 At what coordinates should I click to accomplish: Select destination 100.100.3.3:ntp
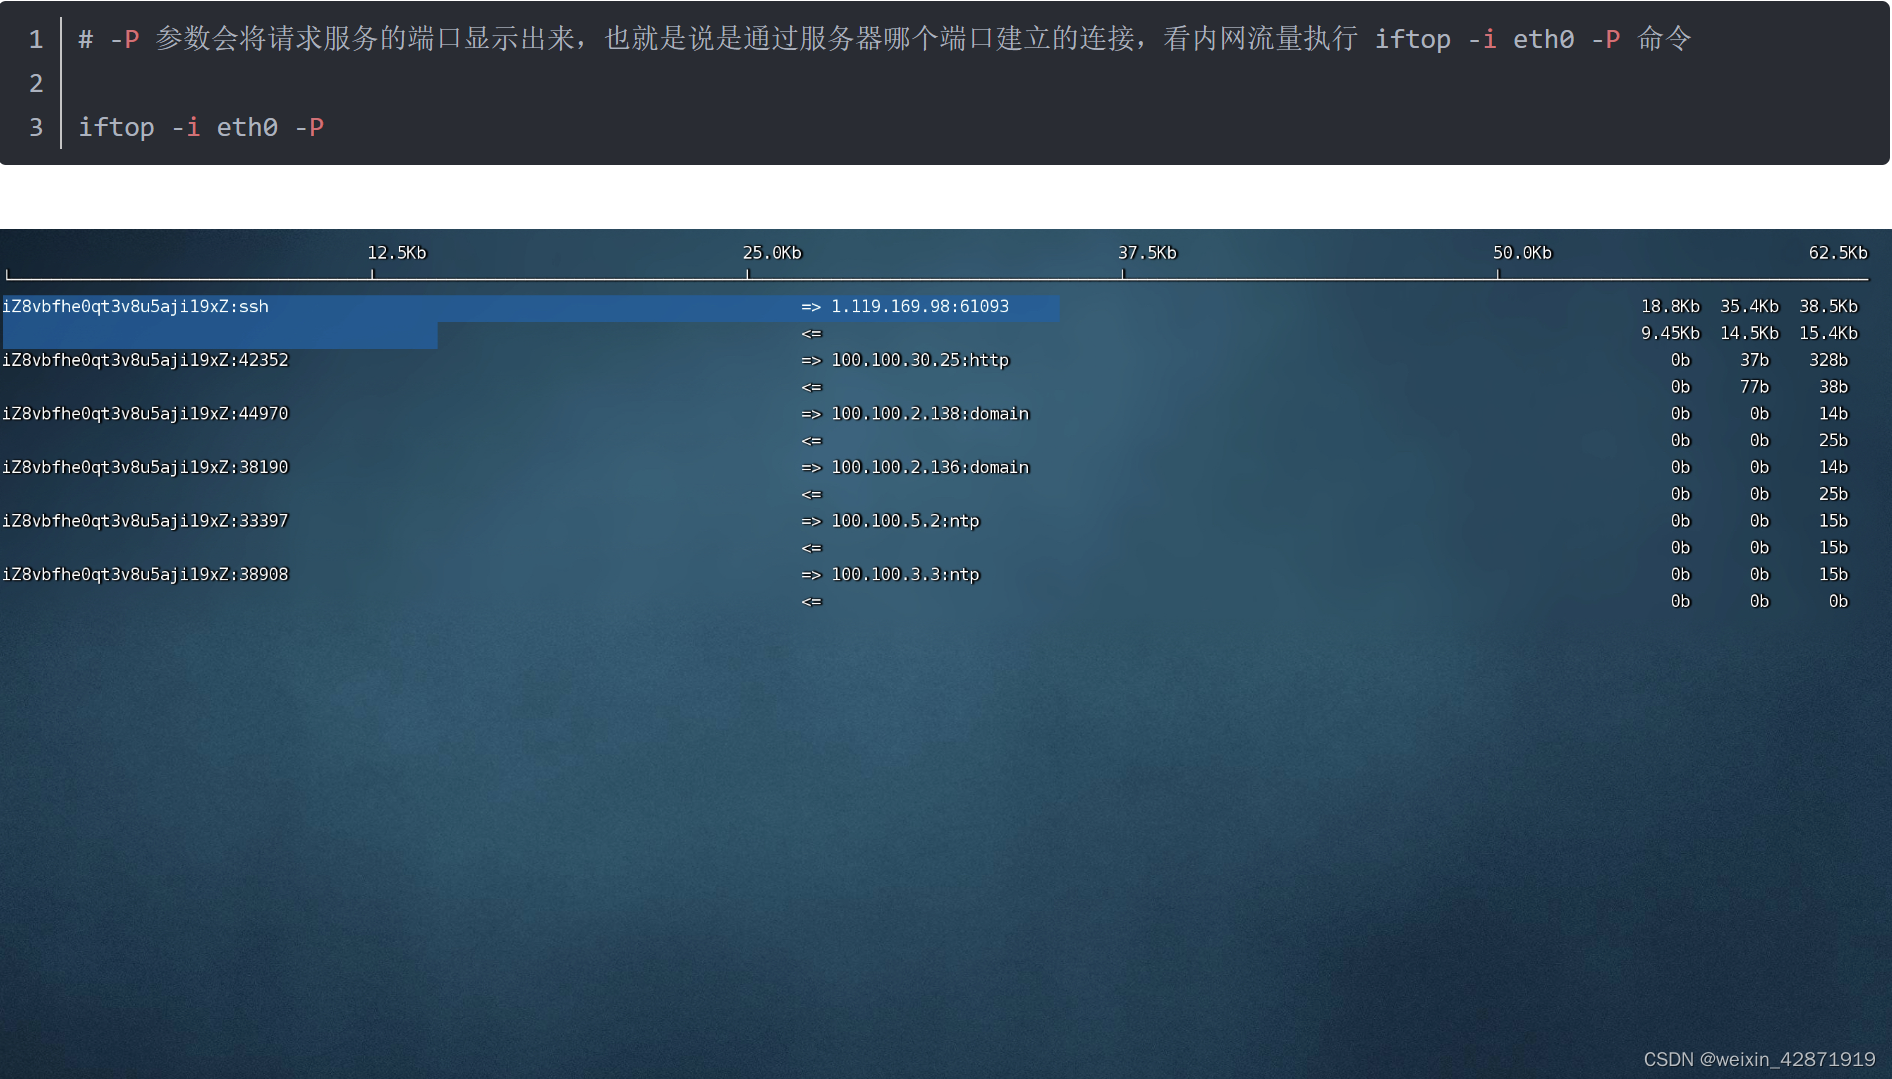pos(905,575)
